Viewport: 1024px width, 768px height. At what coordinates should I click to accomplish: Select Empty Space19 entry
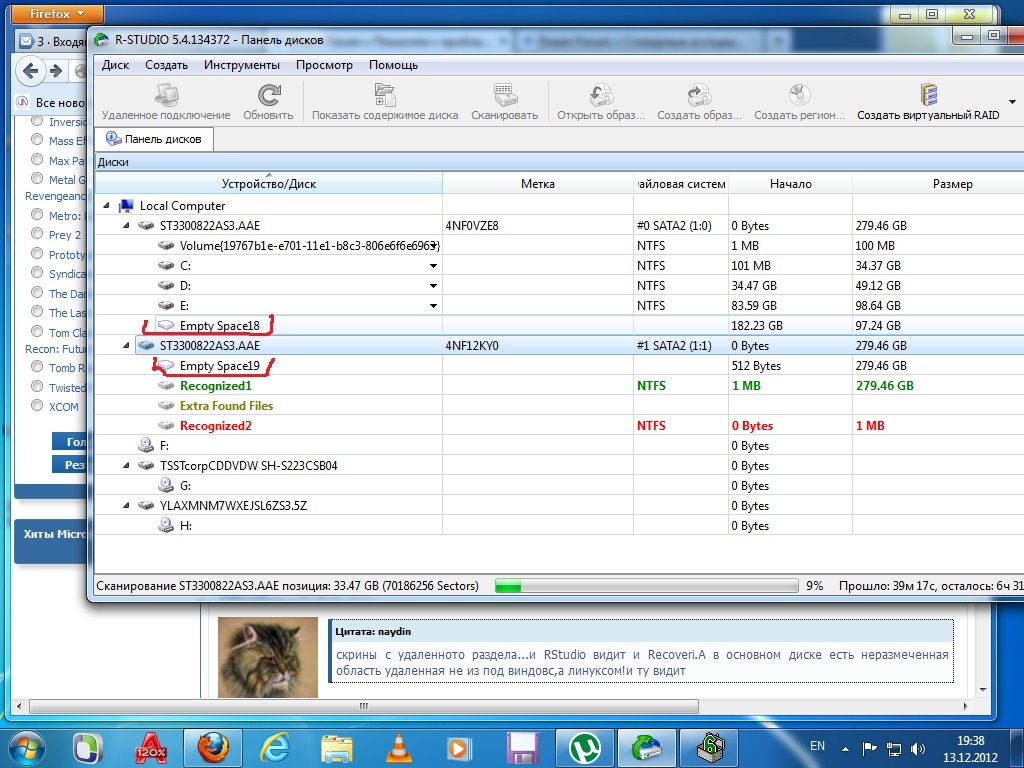click(219, 366)
